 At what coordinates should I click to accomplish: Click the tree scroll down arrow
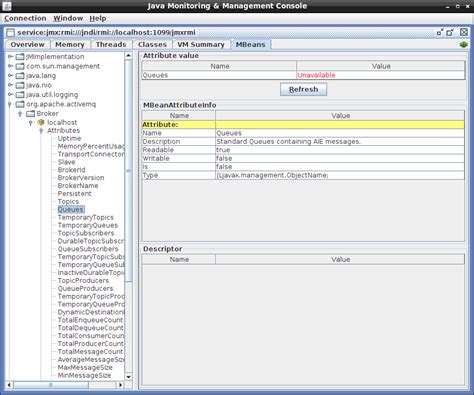point(128,376)
